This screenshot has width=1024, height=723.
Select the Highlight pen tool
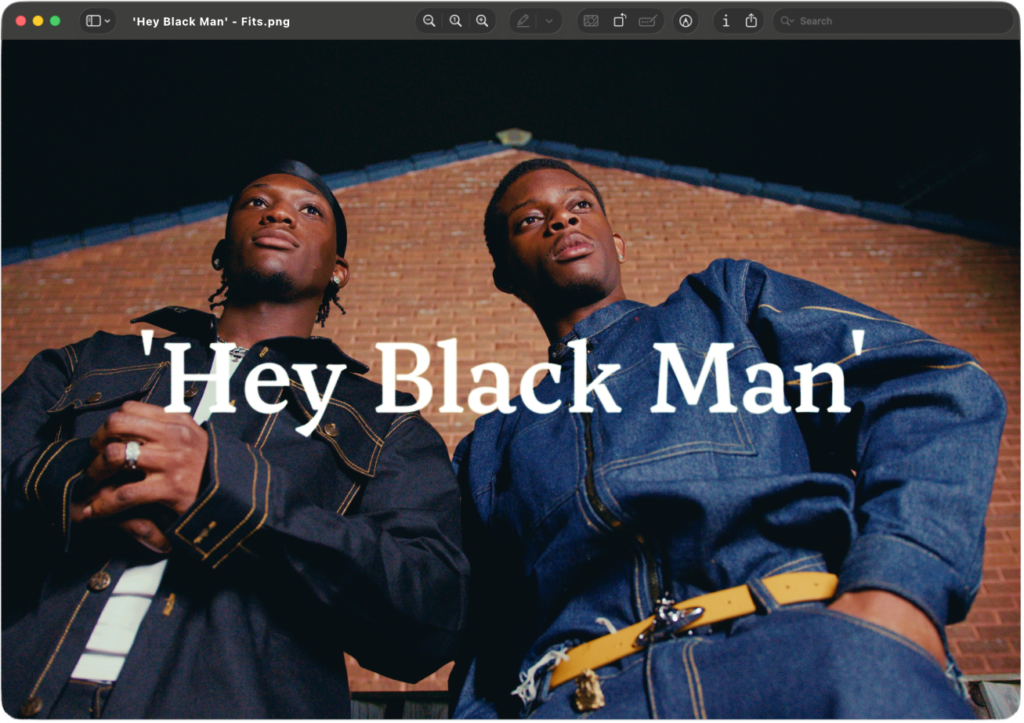[x=523, y=21]
